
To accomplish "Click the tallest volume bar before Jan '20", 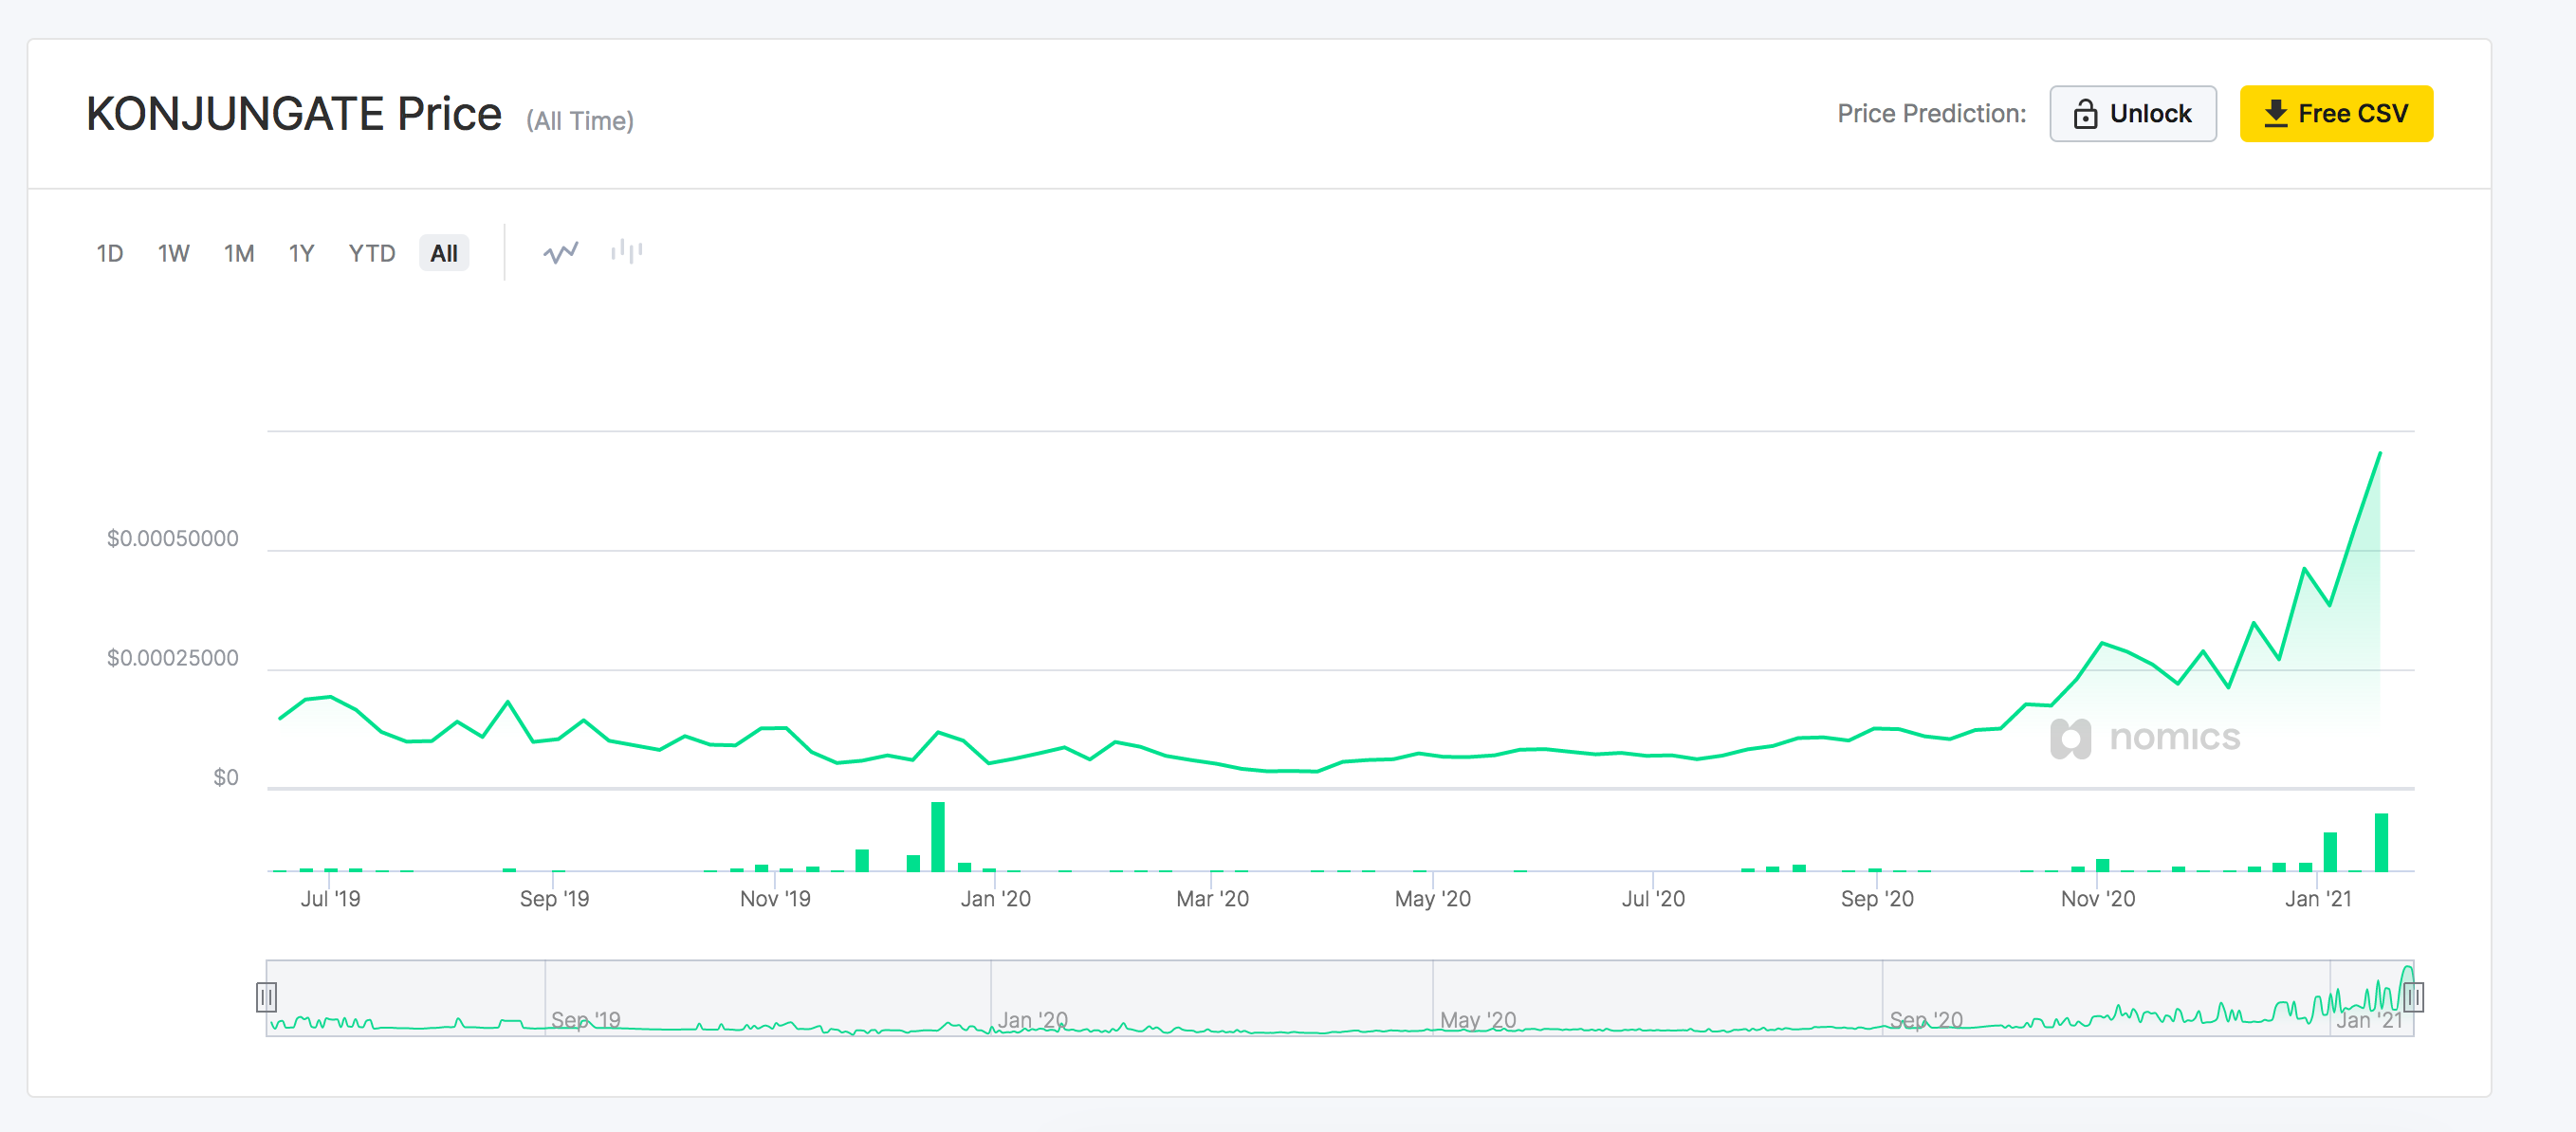I will 938,837.
